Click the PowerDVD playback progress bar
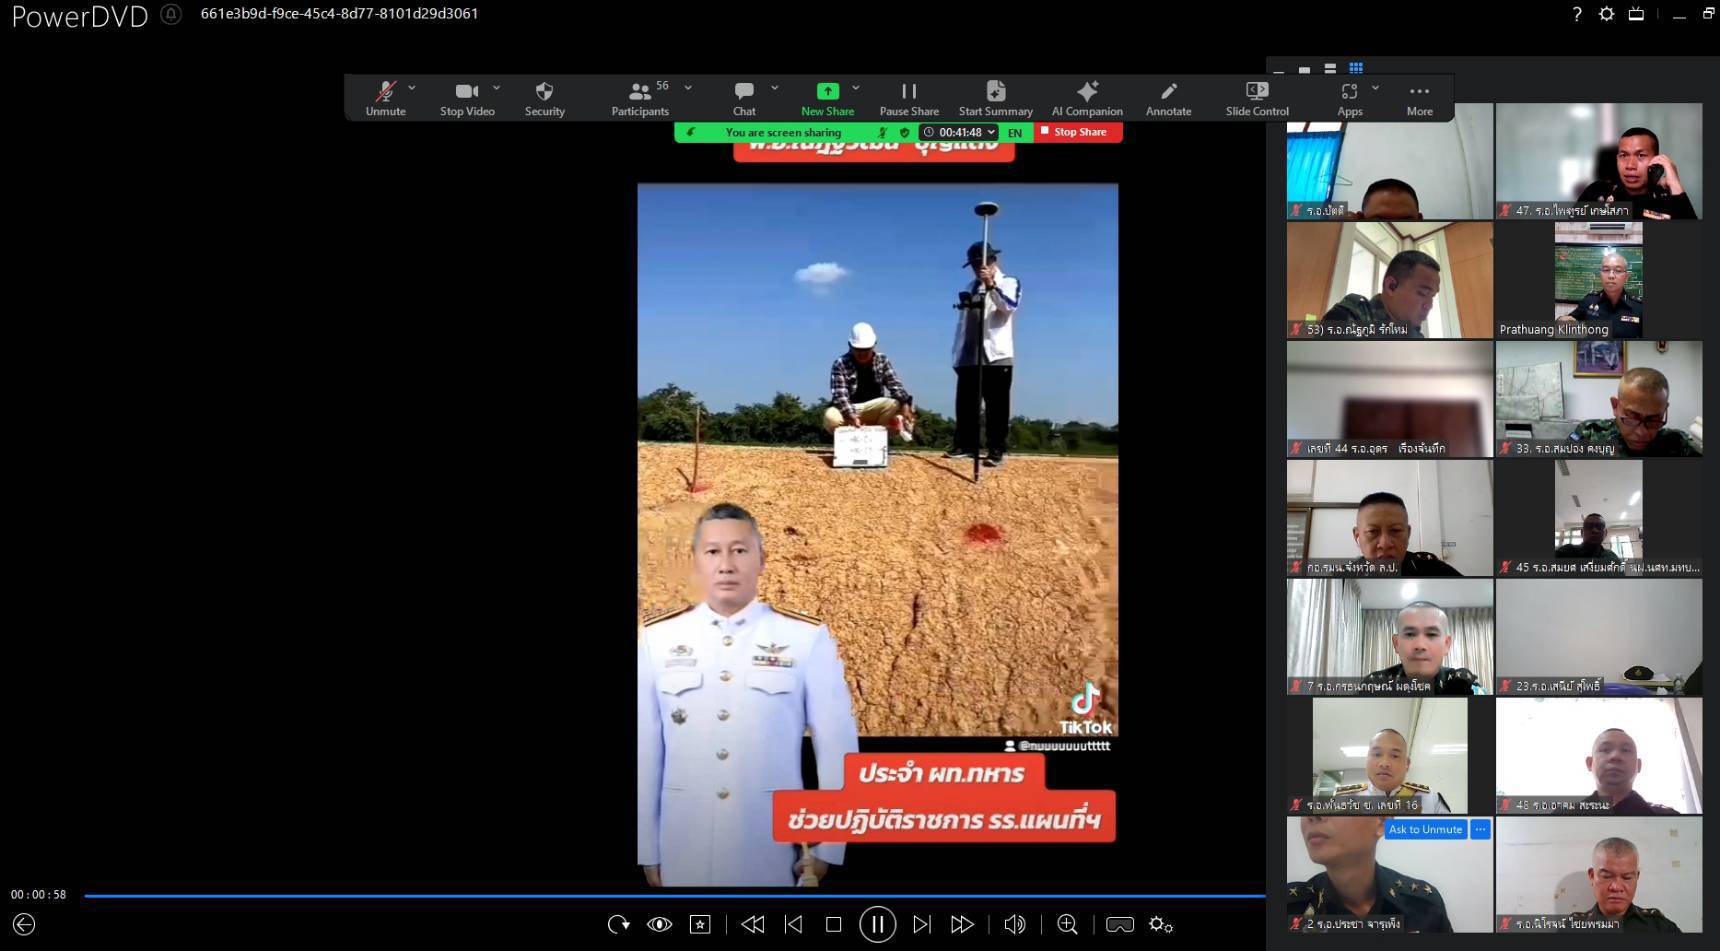This screenshot has height=951, width=1720. (x=675, y=896)
